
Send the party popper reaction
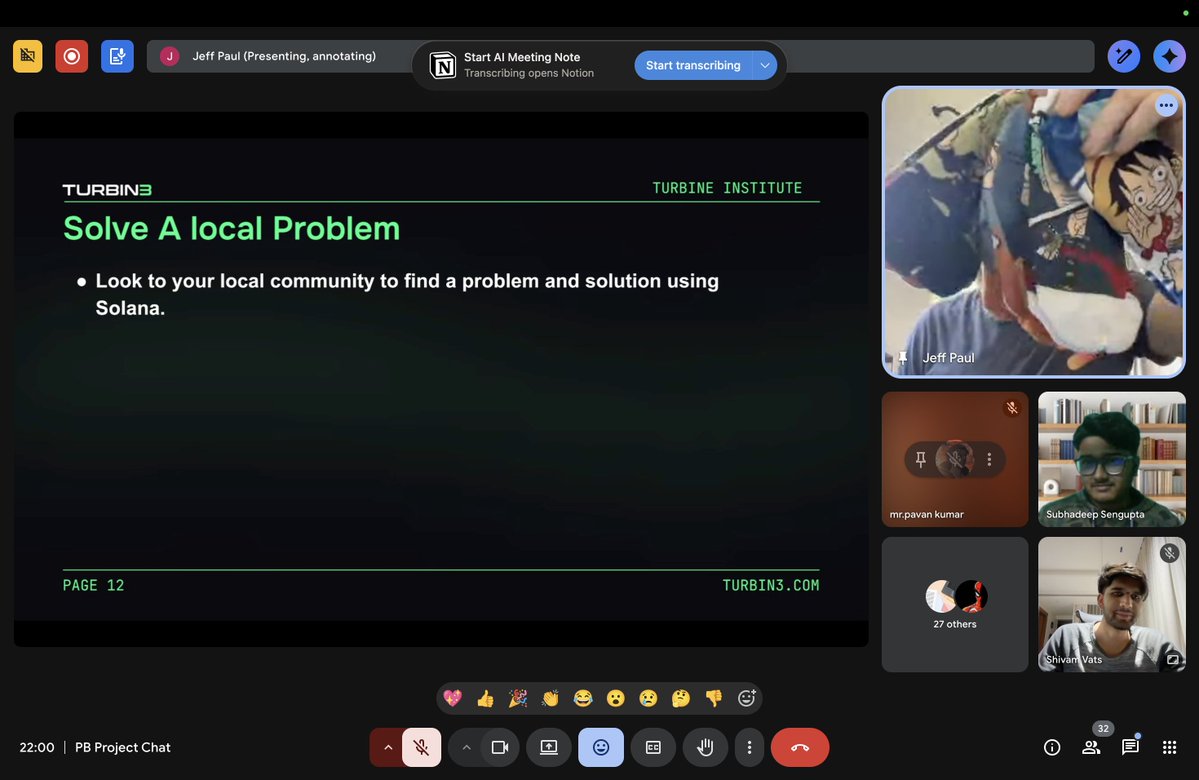coord(518,698)
